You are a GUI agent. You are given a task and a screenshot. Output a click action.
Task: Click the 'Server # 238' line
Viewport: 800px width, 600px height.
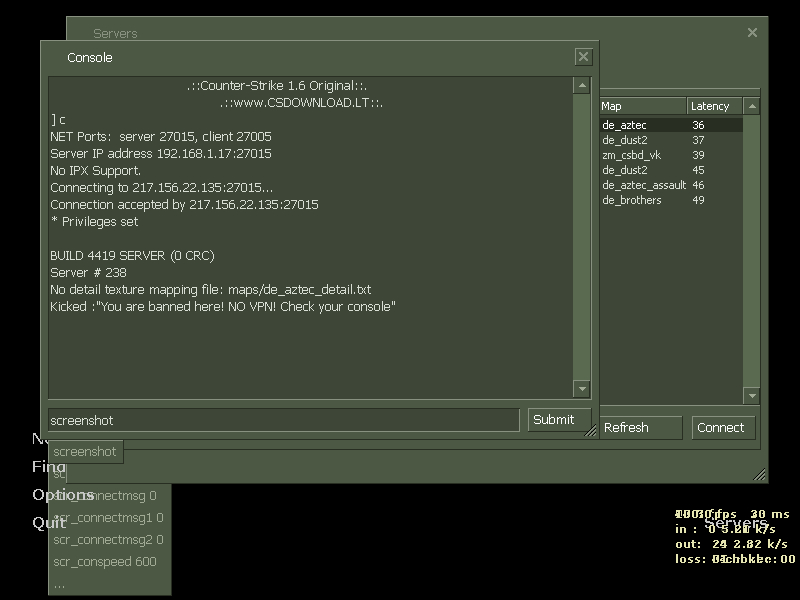(88, 272)
